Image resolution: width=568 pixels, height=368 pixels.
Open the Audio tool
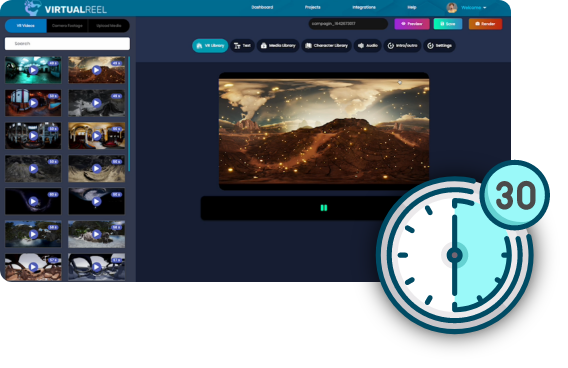(x=368, y=46)
